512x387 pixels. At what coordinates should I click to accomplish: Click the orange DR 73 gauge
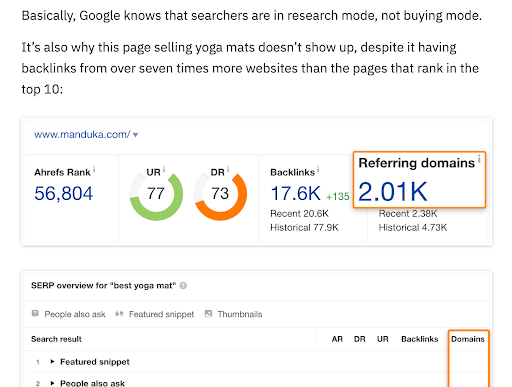click(220, 194)
